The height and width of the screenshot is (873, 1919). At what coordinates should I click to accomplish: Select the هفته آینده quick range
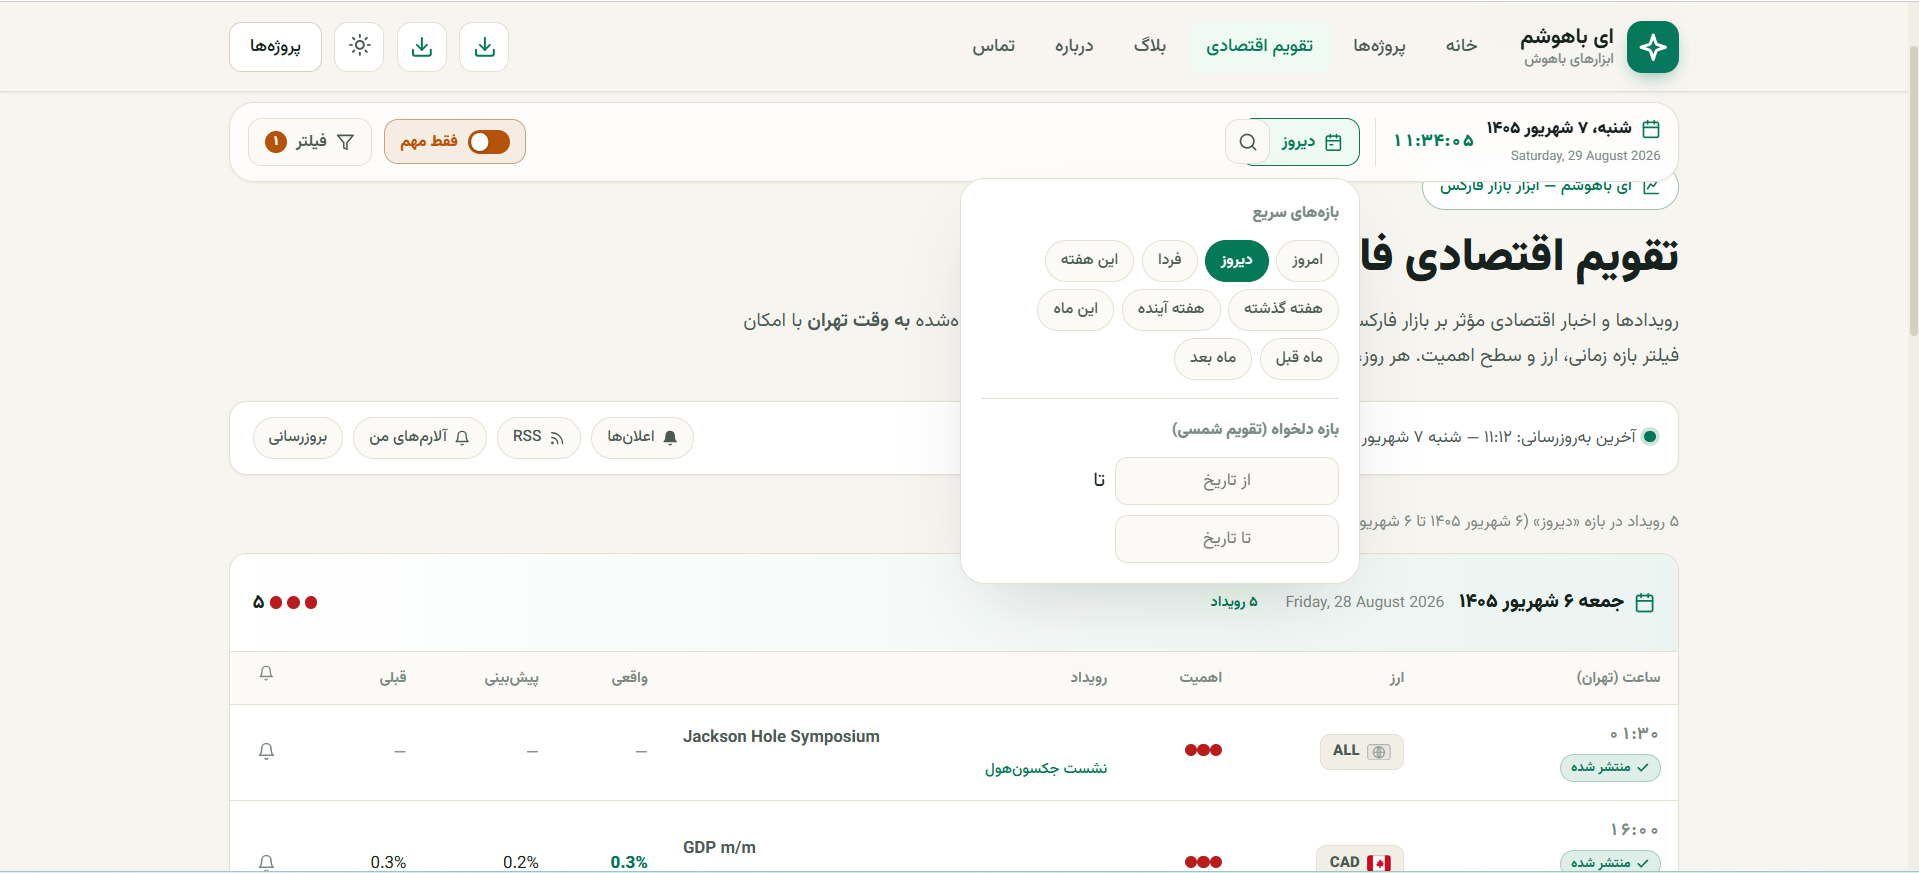tap(1171, 309)
